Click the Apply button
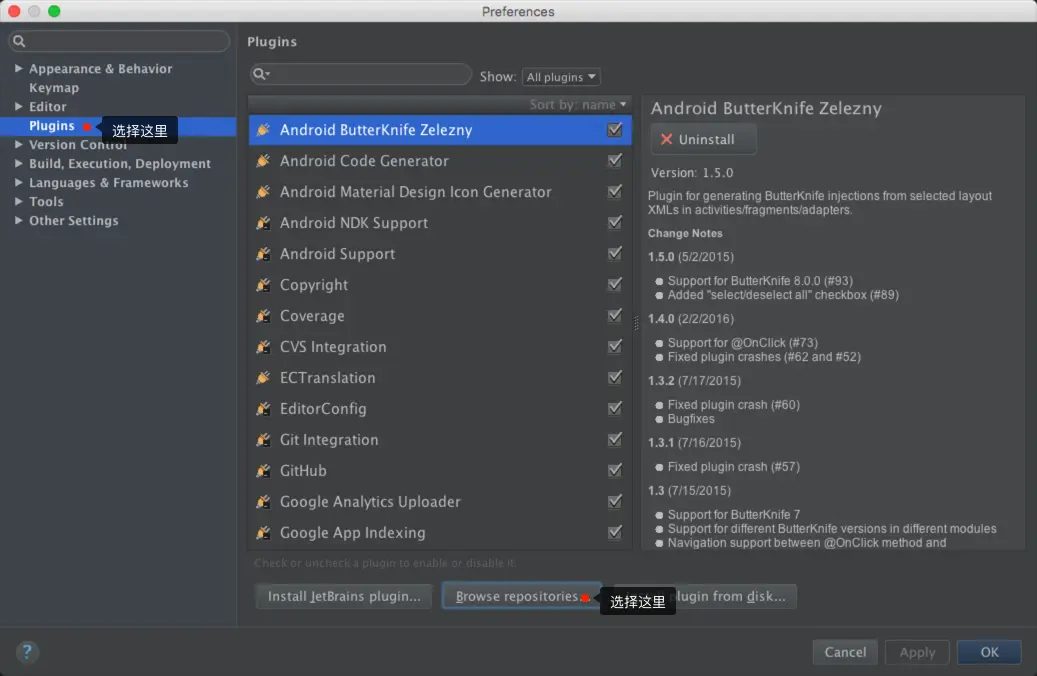The image size is (1037, 676). [917, 652]
